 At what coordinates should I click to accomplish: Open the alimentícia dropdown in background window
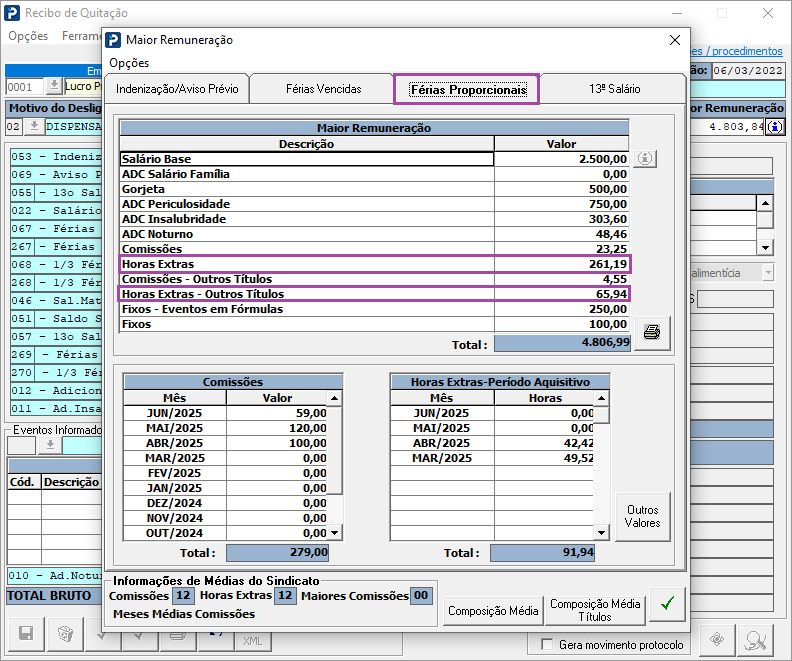pos(768,273)
